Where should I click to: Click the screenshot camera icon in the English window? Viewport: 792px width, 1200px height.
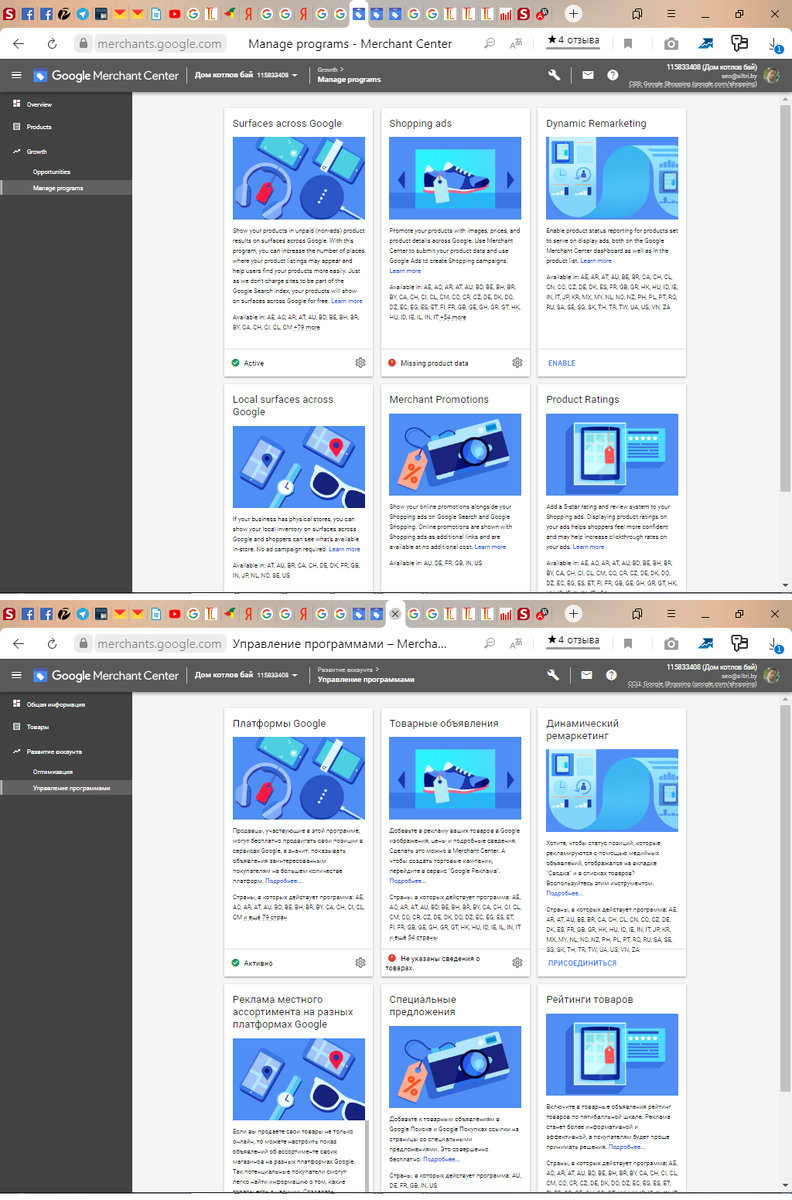(671, 44)
